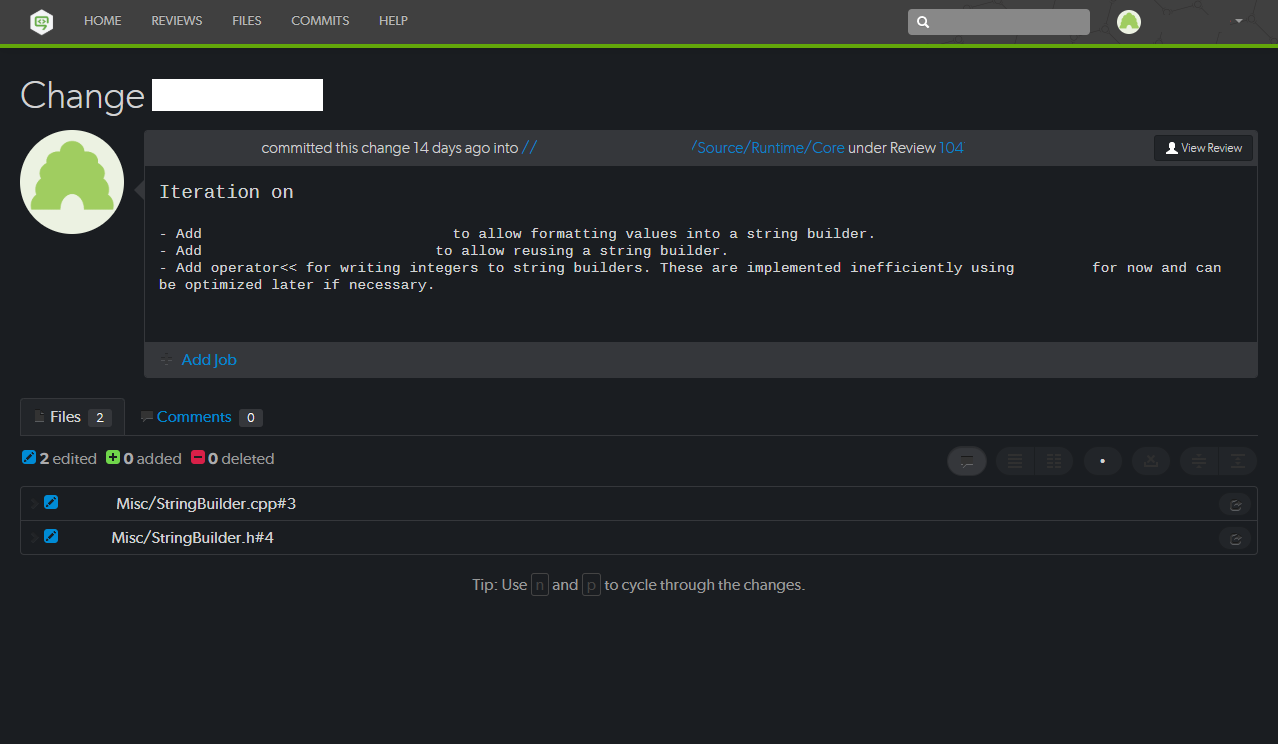Expand all files icon in toolbar
Viewport: 1278px width, 744px height.
[1237, 461]
